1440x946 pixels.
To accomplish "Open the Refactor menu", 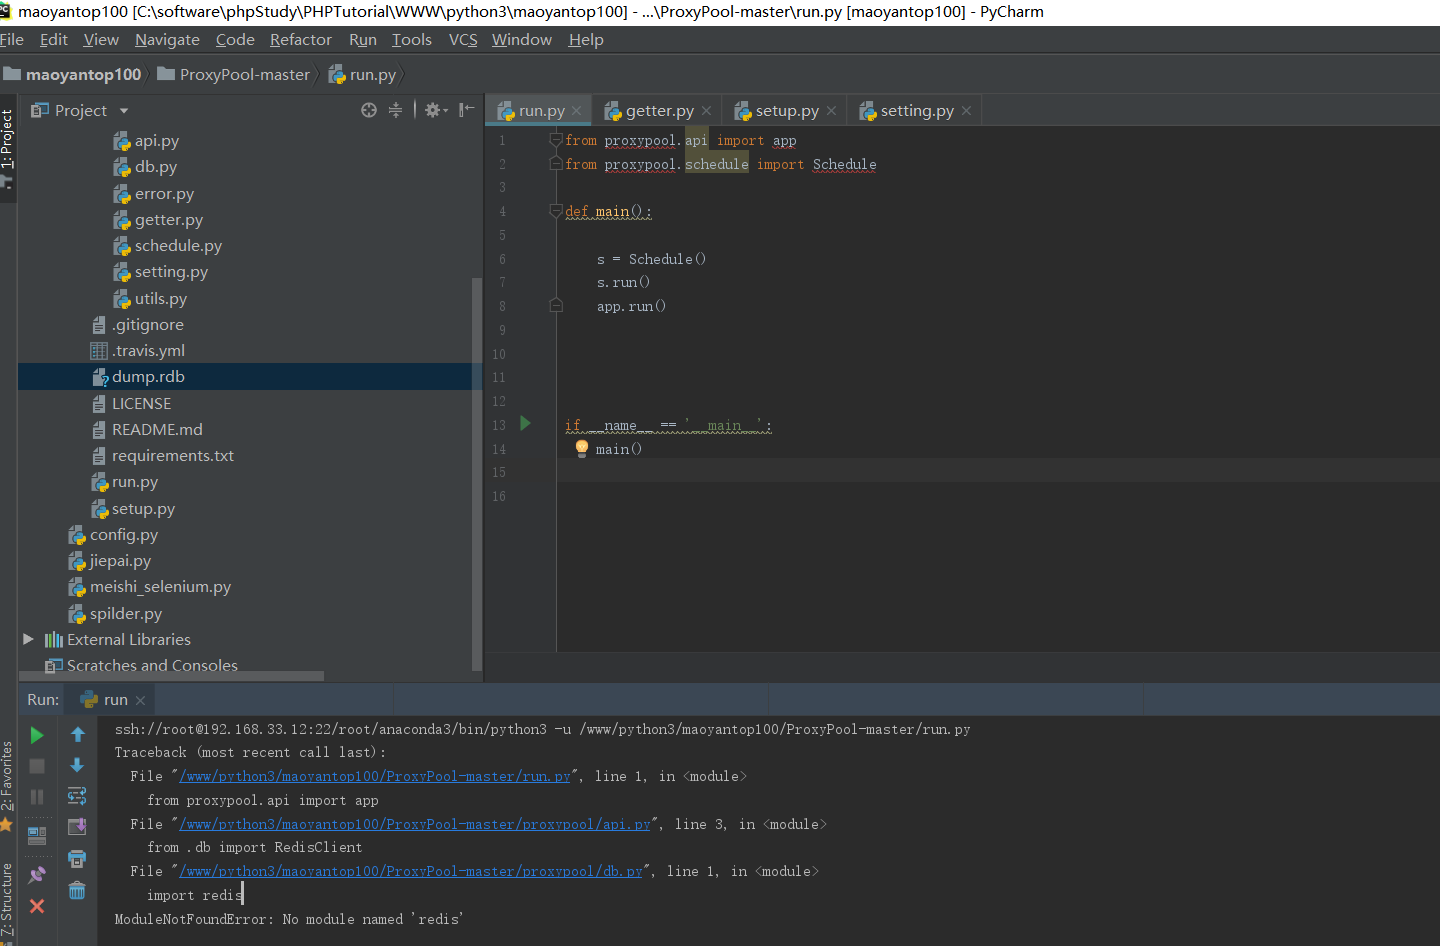I will tap(300, 40).
